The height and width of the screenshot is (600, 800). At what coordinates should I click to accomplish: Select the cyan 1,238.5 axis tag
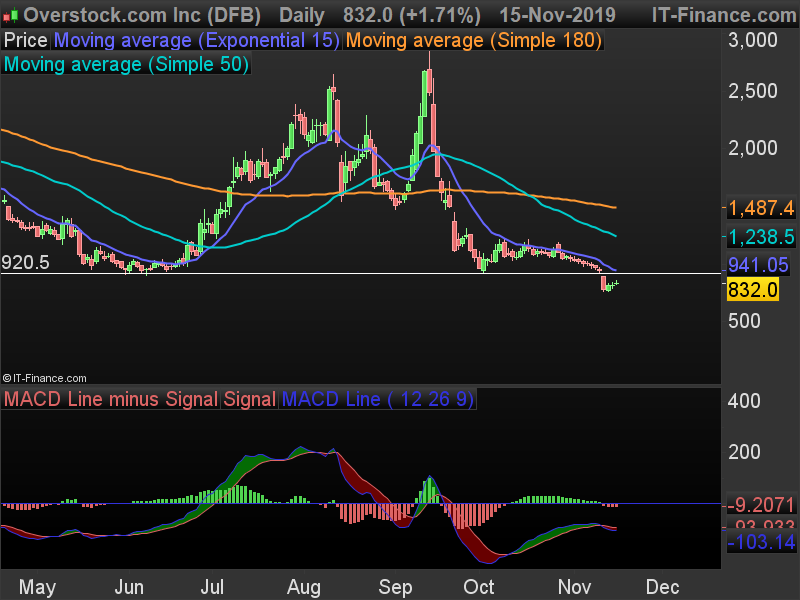coord(761,237)
